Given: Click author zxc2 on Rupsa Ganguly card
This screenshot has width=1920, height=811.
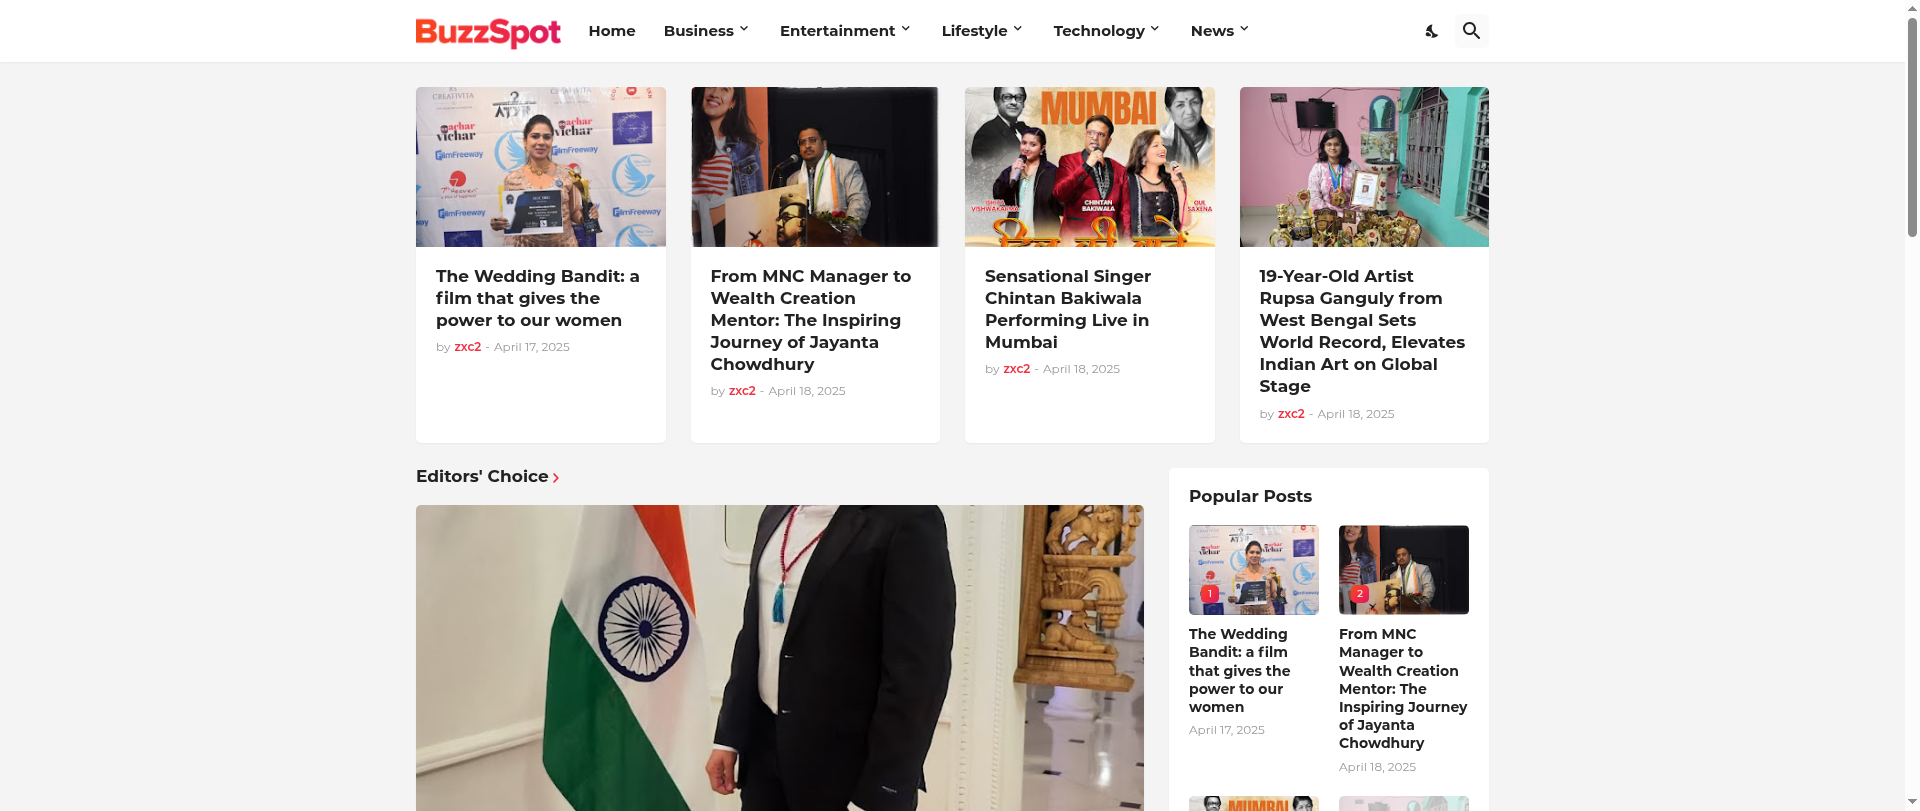Looking at the screenshot, I should tap(1291, 414).
